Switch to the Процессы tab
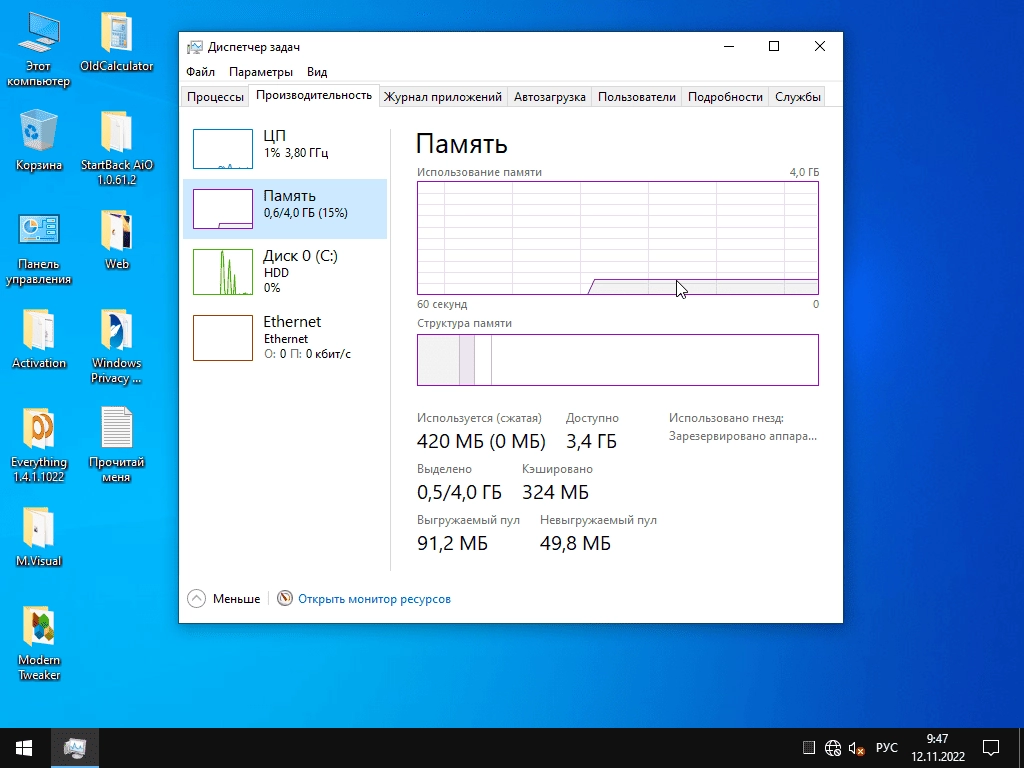 click(x=215, y=97)
